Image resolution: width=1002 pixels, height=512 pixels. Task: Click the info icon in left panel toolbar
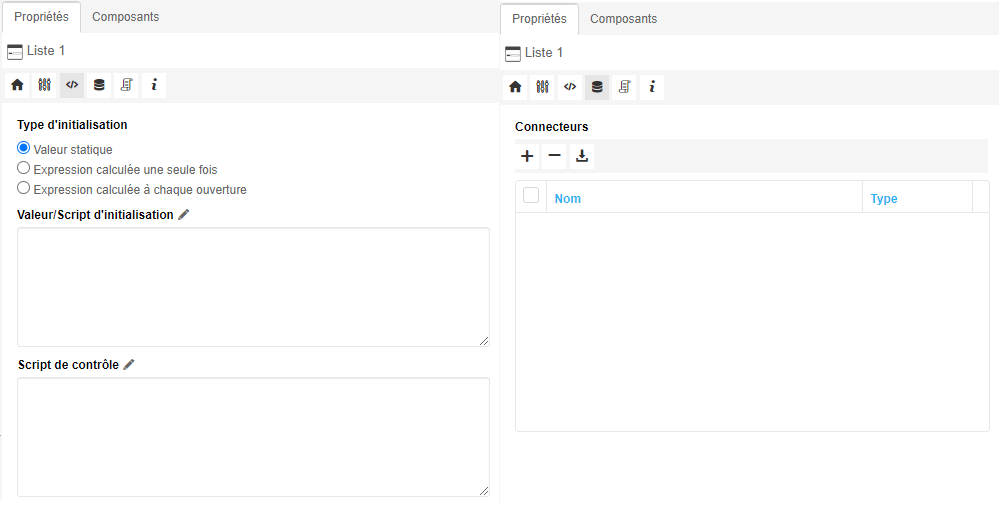coord(154,85)
